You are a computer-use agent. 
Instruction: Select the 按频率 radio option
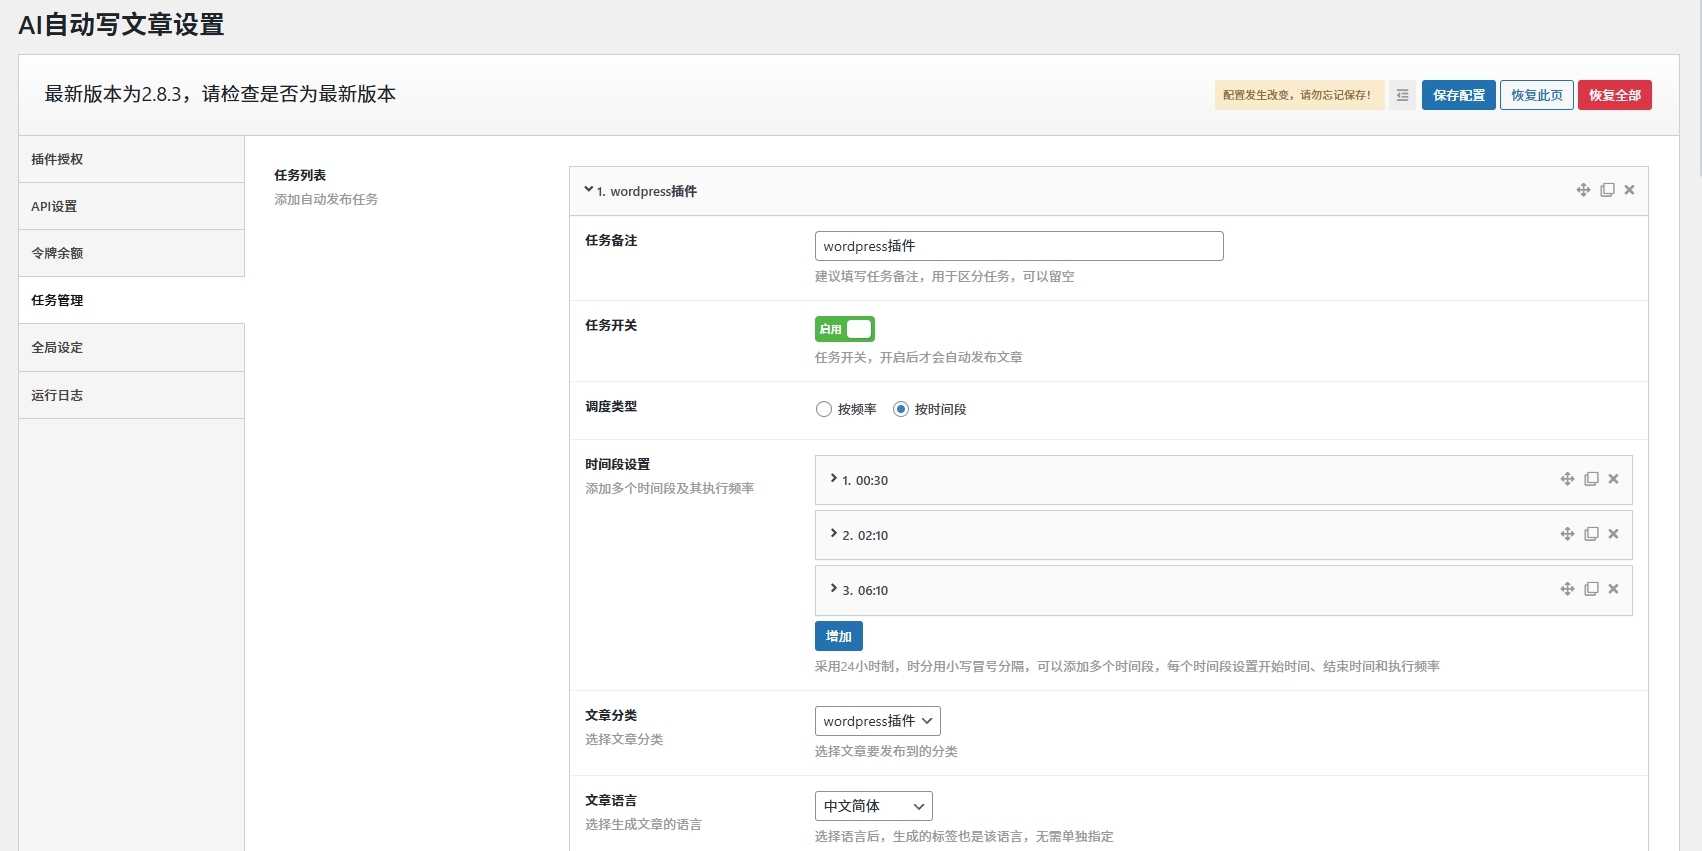(824, 409)
